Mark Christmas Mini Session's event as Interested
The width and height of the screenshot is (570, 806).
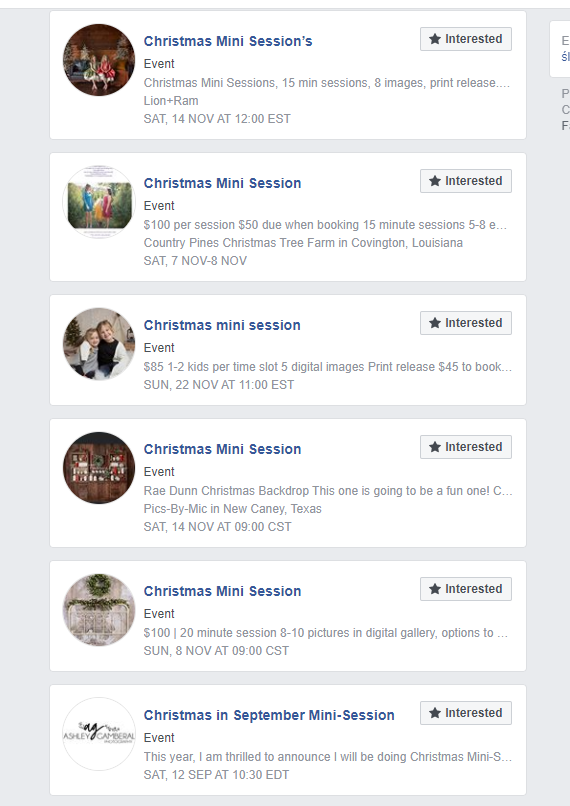[x=466, y=39]
